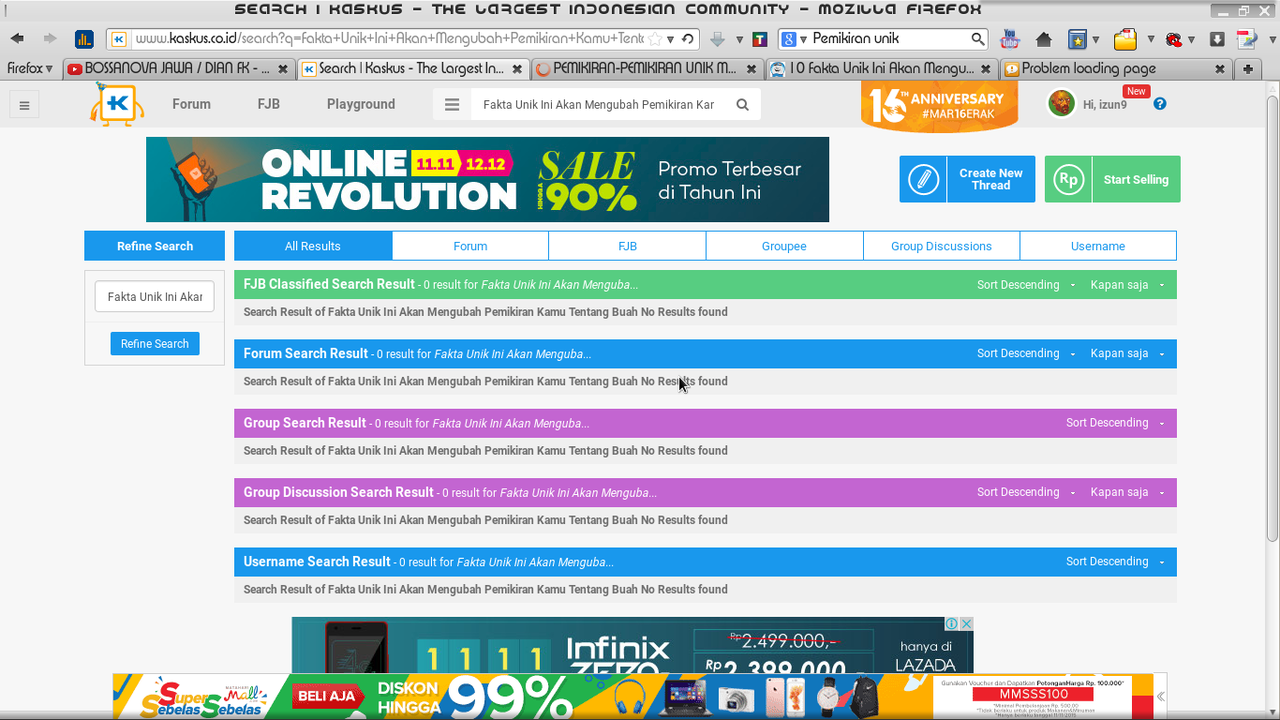Open the Firefox menu button
1280x720 pixels.
coord(29,69)
